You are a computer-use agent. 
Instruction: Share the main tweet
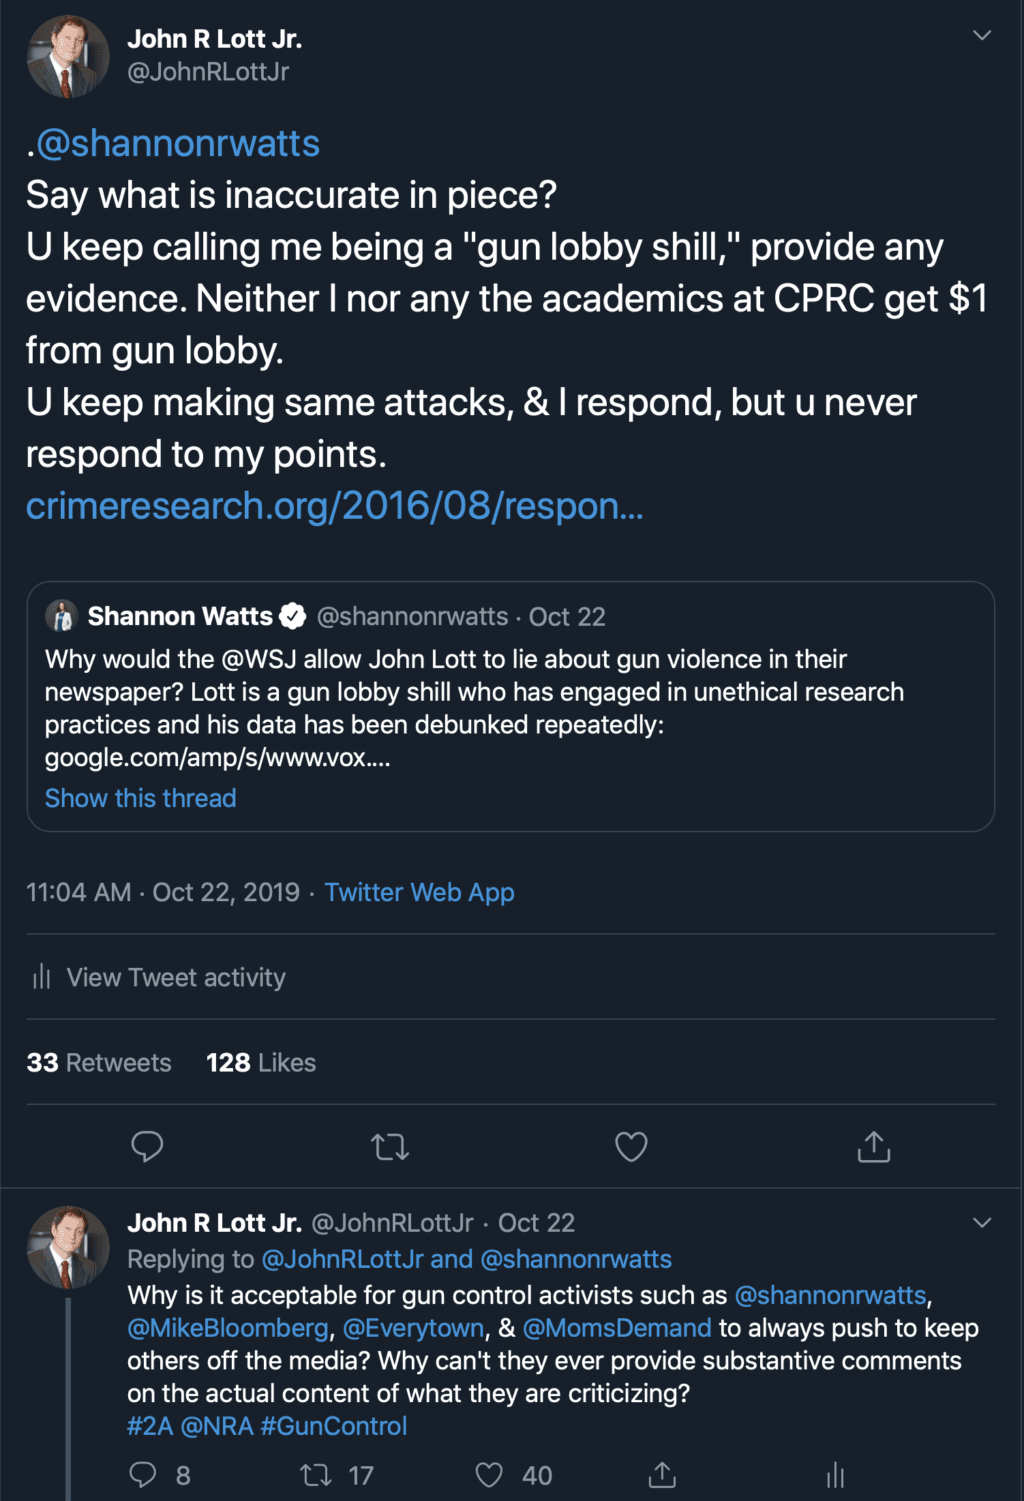(874, 1146)
